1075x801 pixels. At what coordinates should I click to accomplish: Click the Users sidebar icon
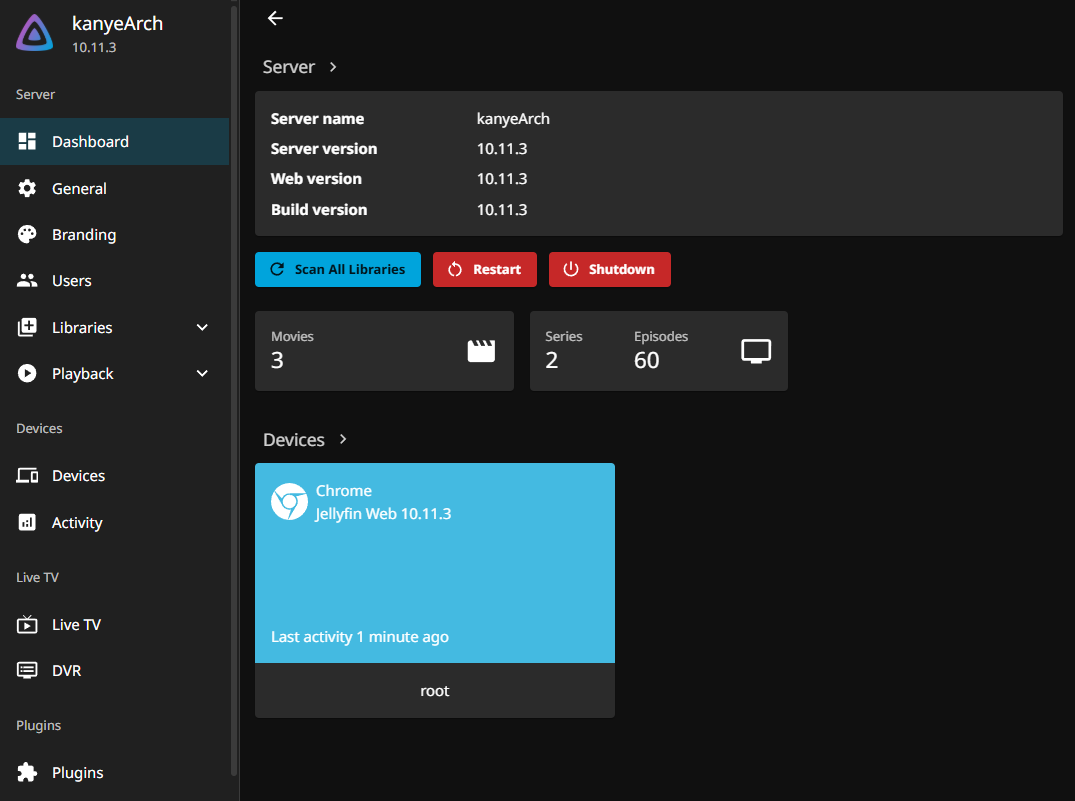27,280
